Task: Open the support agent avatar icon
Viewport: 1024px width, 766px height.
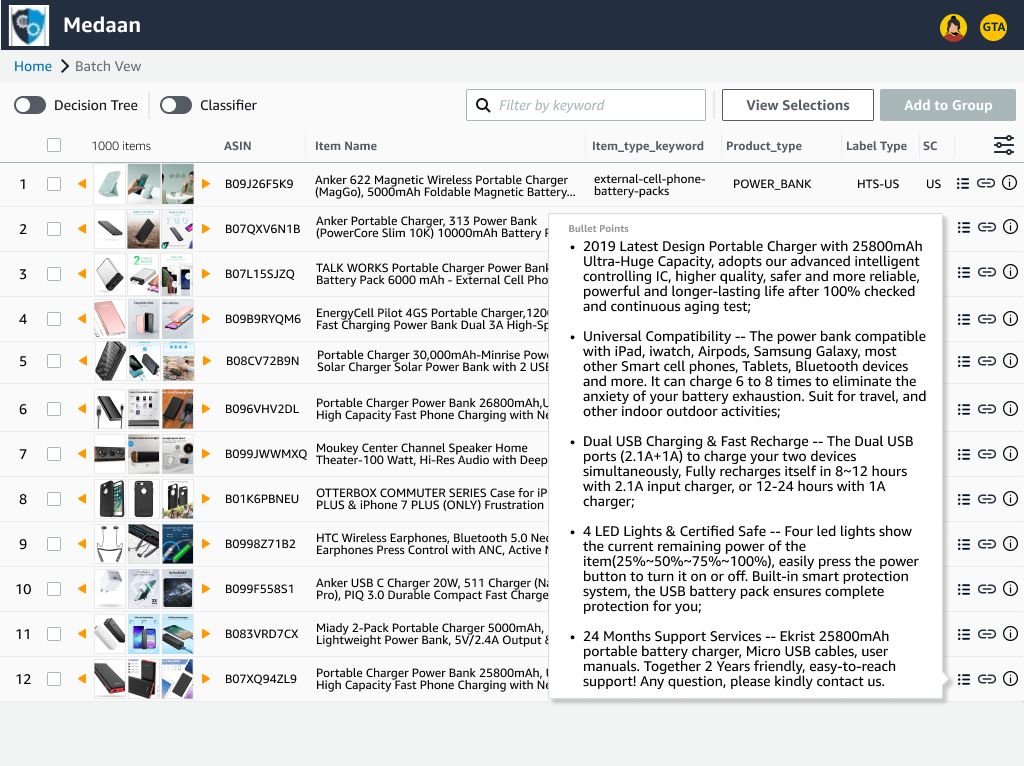Action: click(953, 27)
